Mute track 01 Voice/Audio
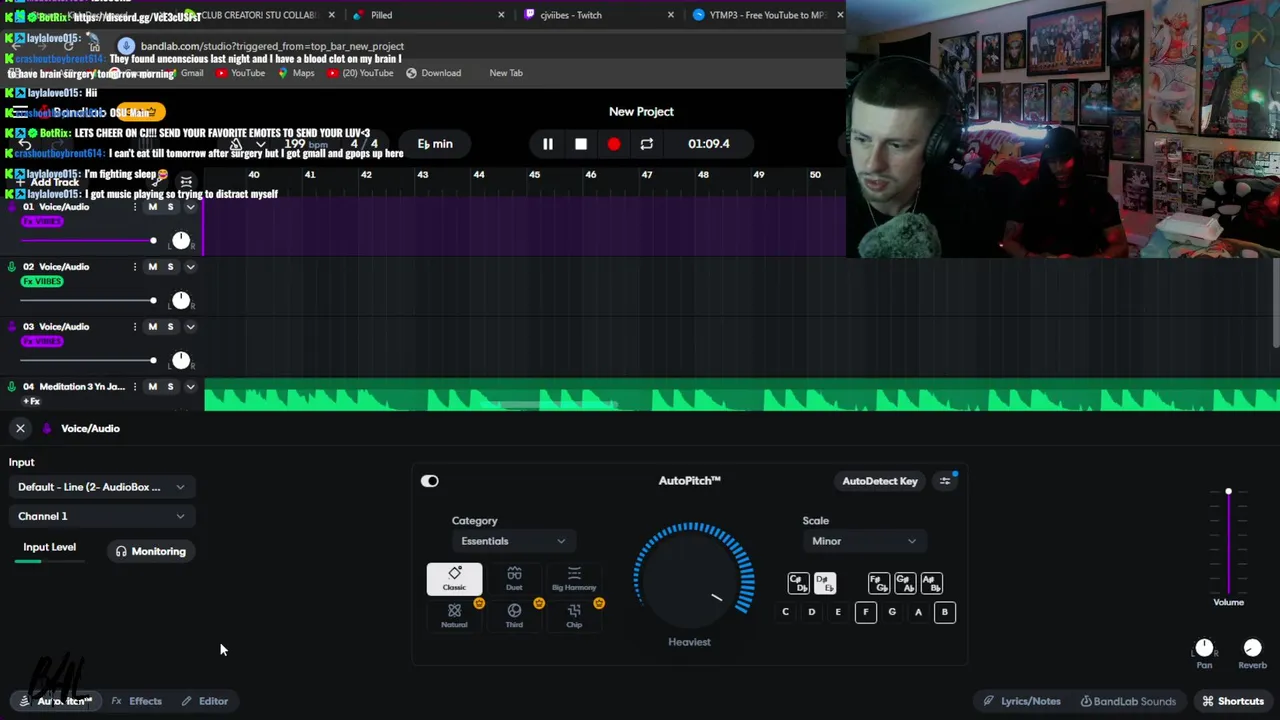This screenshot has width=1280, height=720. pos(152,207)
